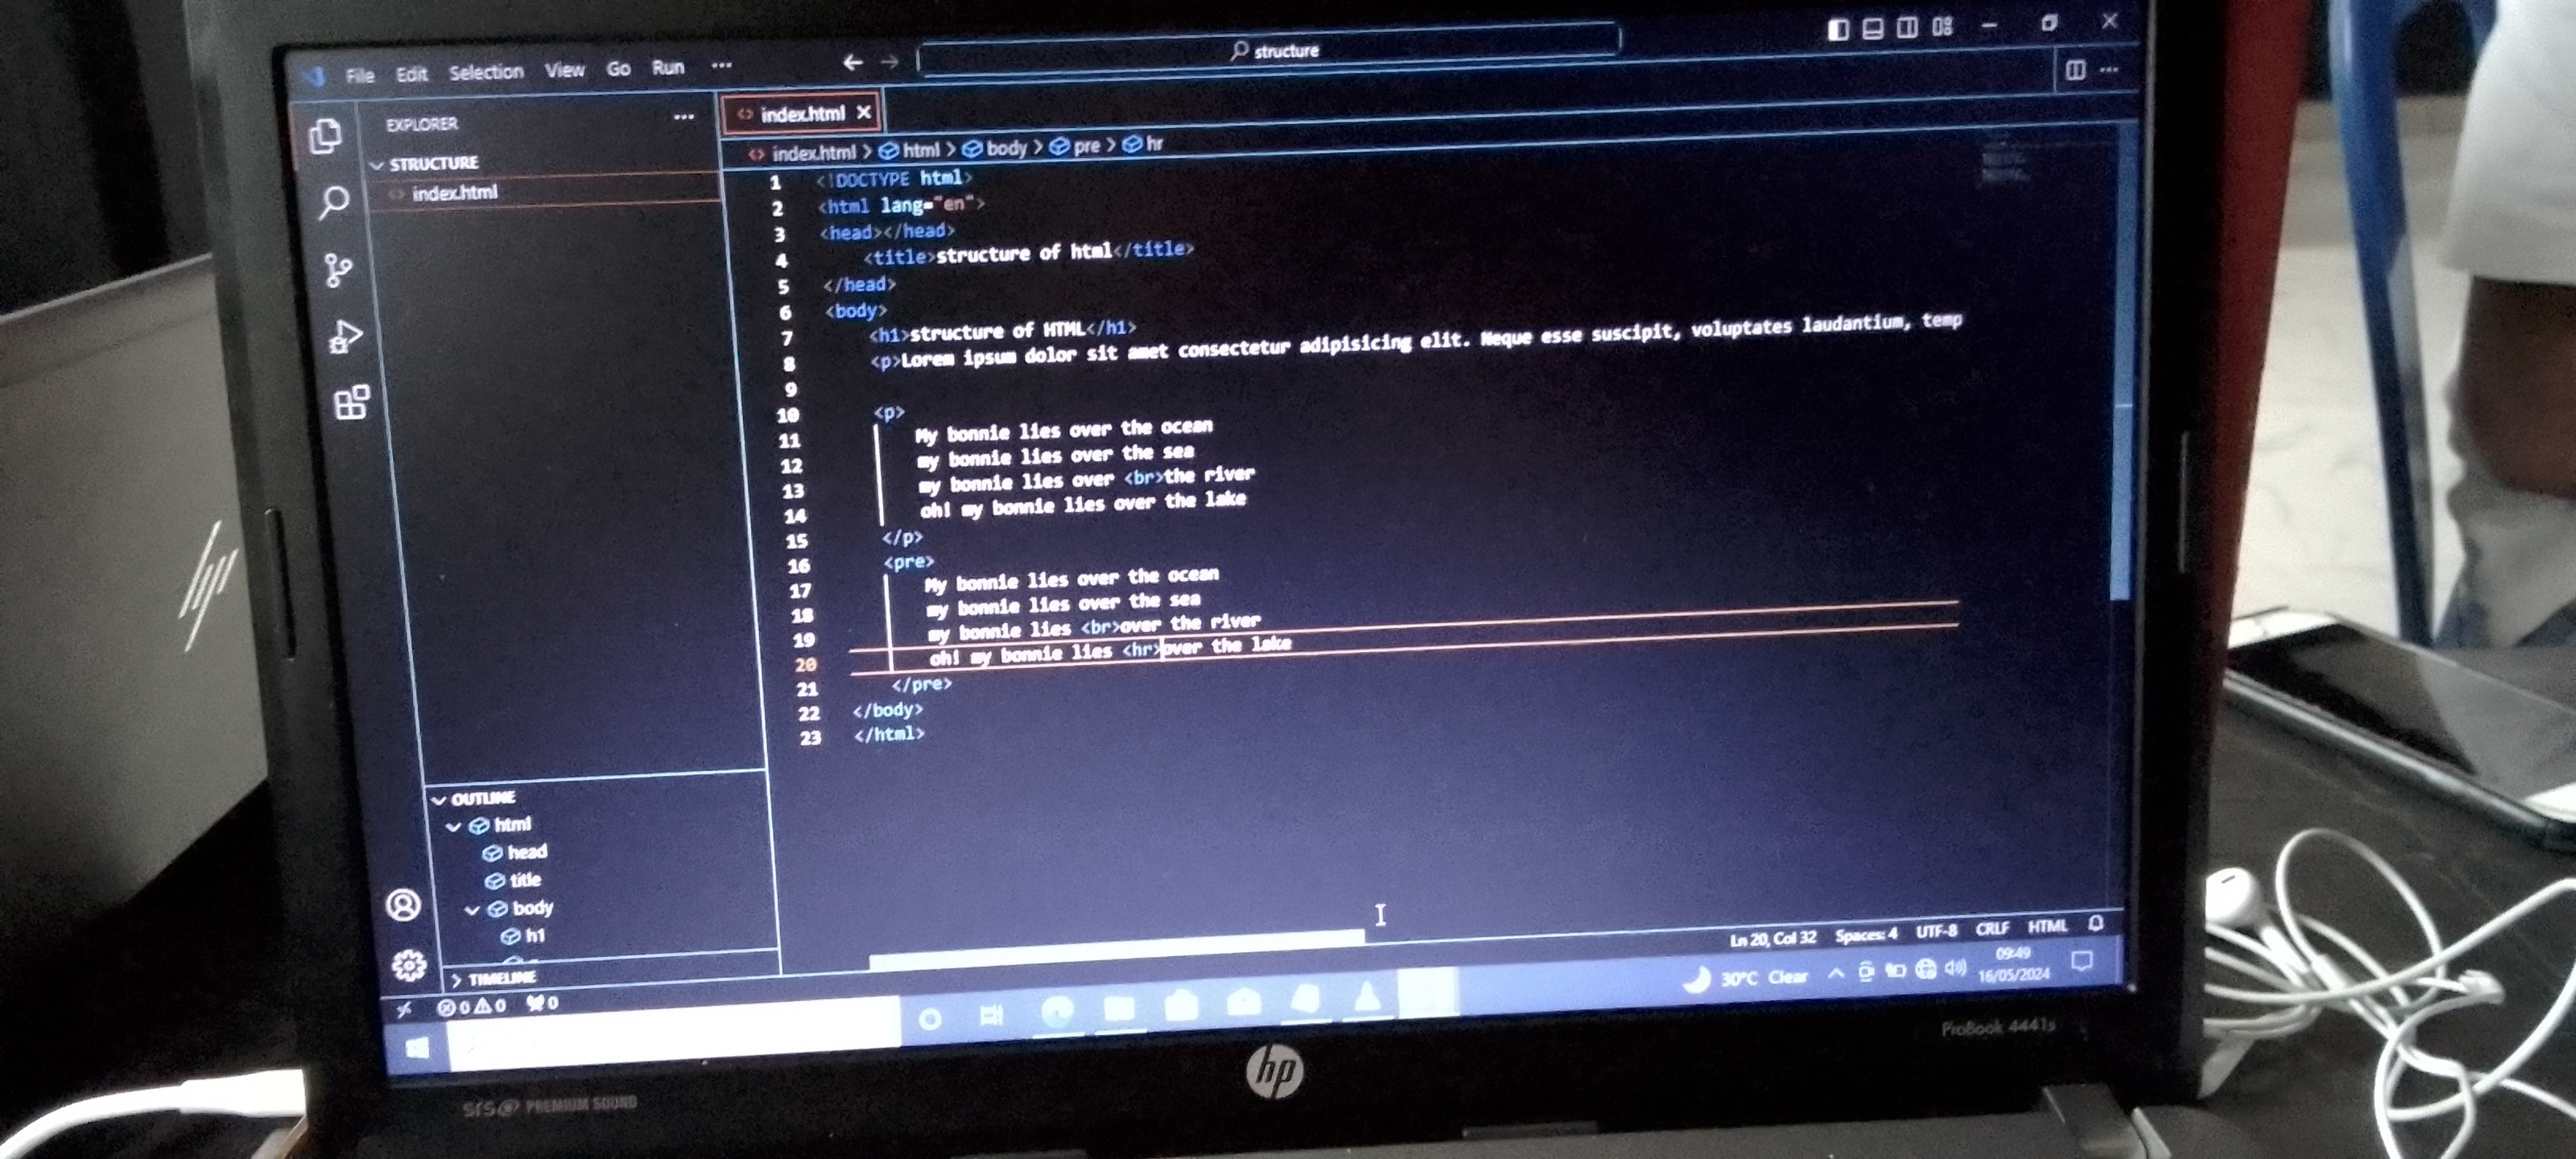
Task: Open the Manage settings gear
Action: (x=408, y=964)
